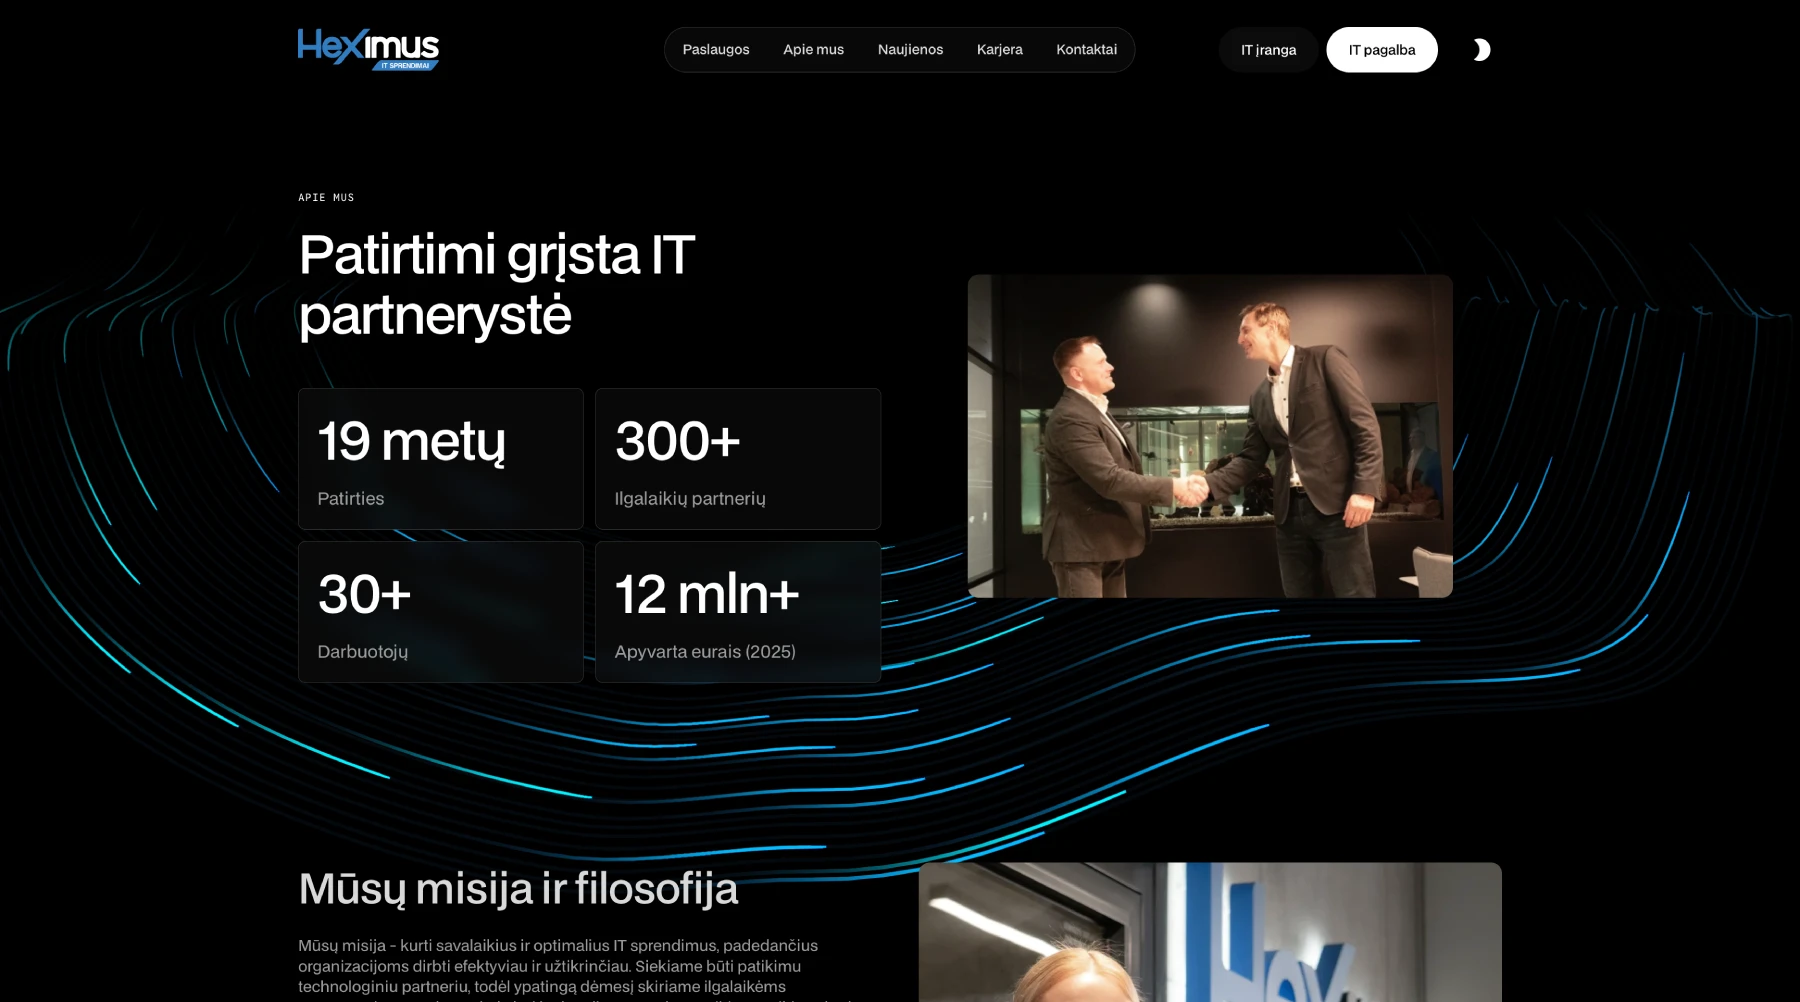Viewport: 1800px width, 1002px height.
Task: Select the 30+ Darbuotojų card
Action: click(441, 612)
